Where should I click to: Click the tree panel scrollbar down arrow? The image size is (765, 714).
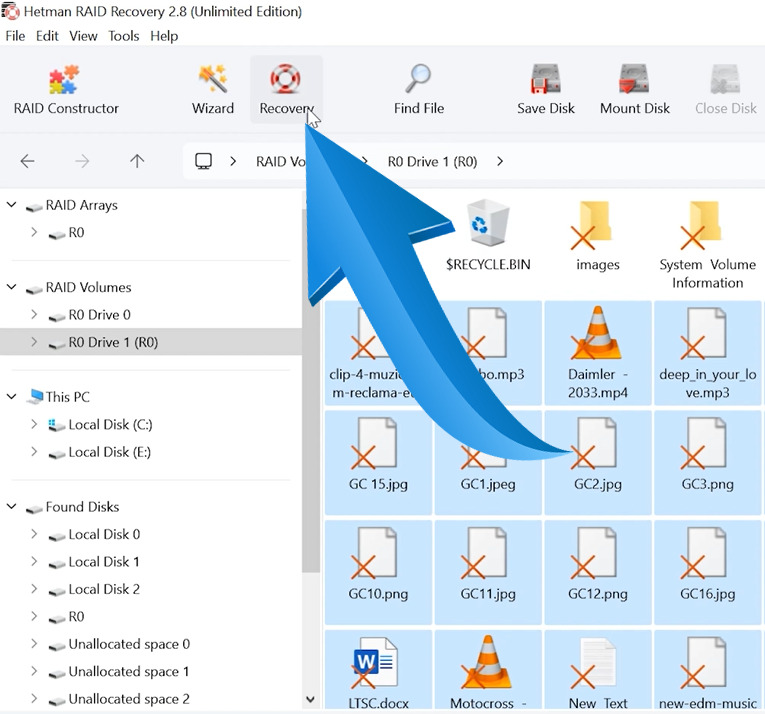[x=310, y=699]
